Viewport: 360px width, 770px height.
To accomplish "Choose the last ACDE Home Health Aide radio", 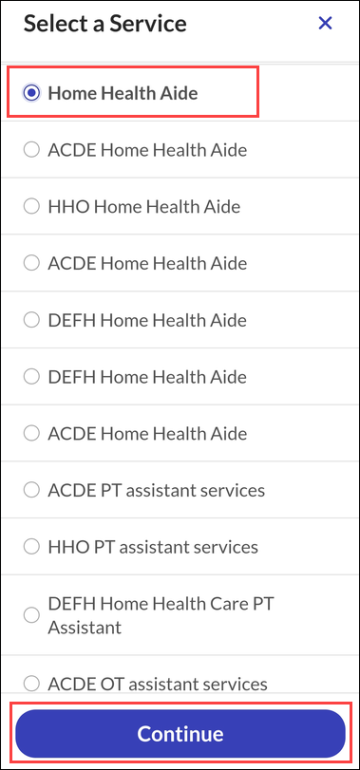I will pyautogui.click(x=31, y=433).
